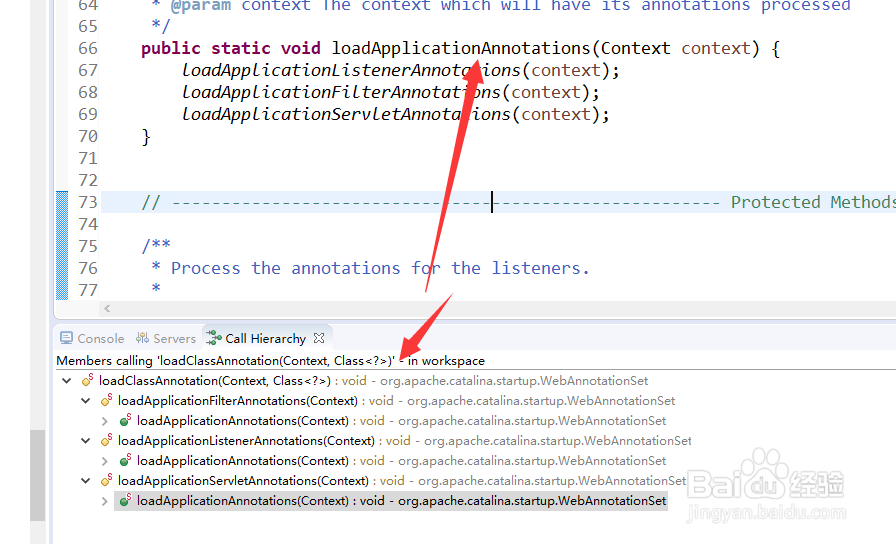Click the 'Protected Methods' comment text
The width and height of the screenshot is (896, 544).
[813, 202]
